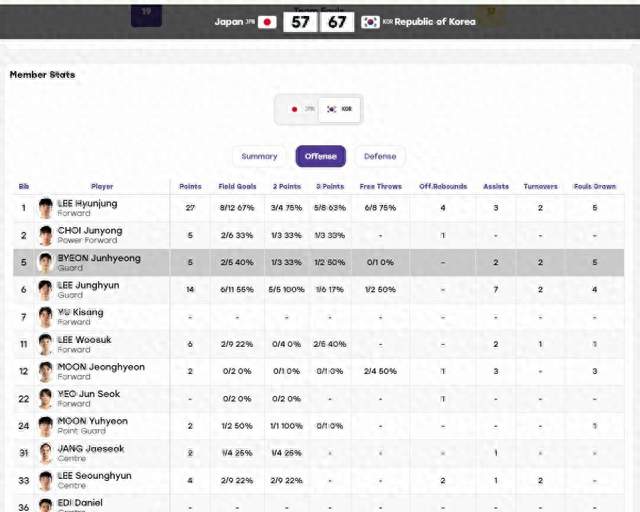Viewport: 640px width, 512px height.
Task: Sort by Points column header
Action: coord(190,187)
